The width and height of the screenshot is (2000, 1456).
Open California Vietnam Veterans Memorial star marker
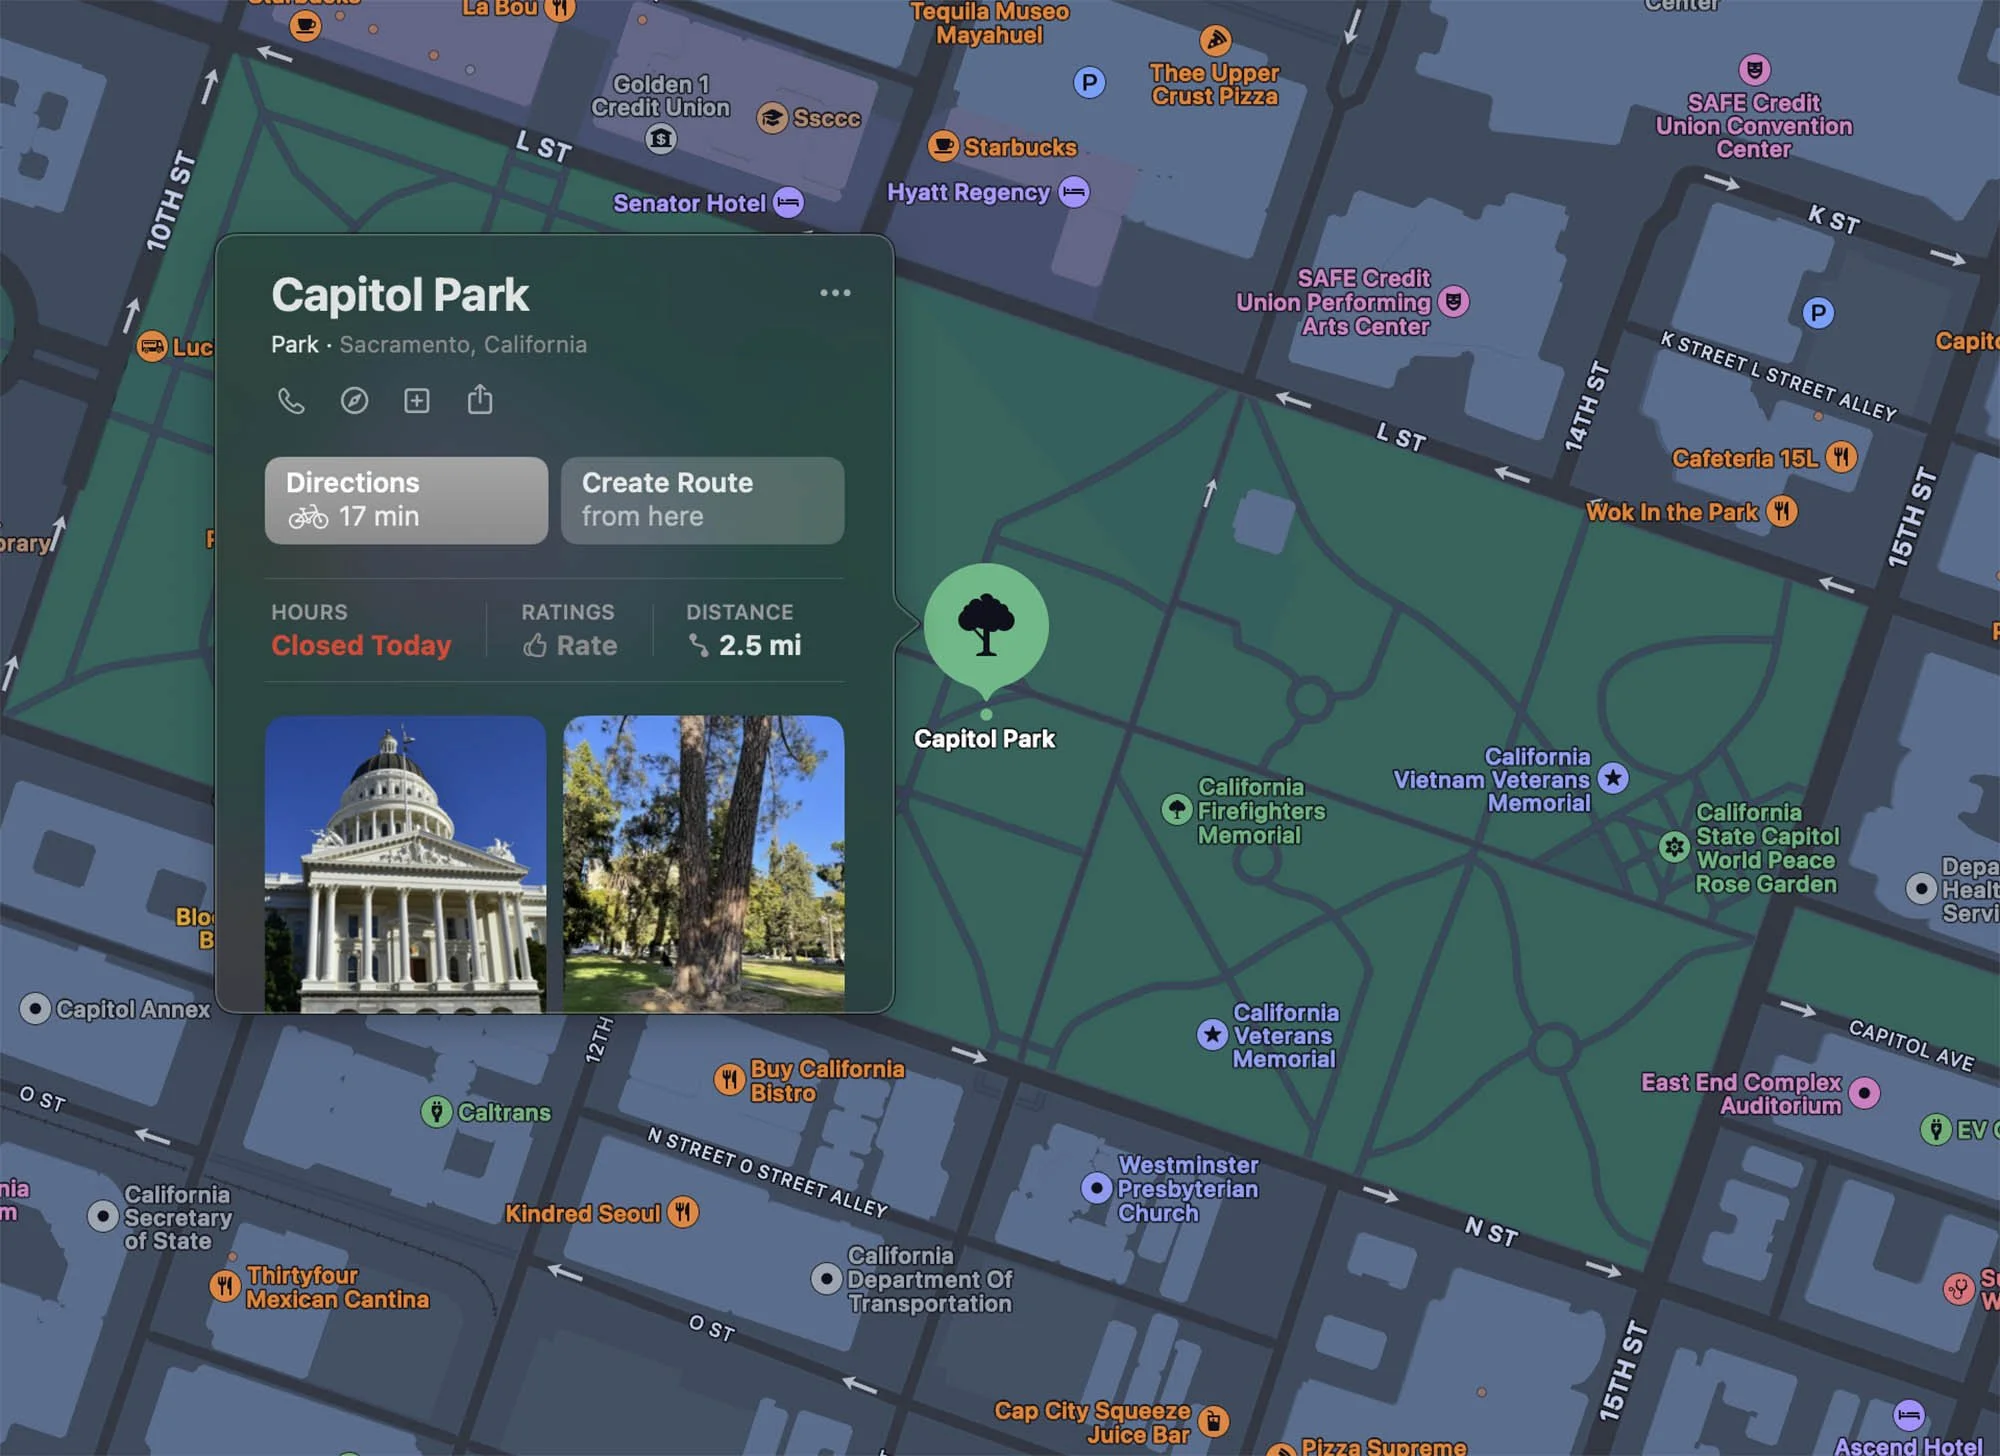coord(1613,778)
